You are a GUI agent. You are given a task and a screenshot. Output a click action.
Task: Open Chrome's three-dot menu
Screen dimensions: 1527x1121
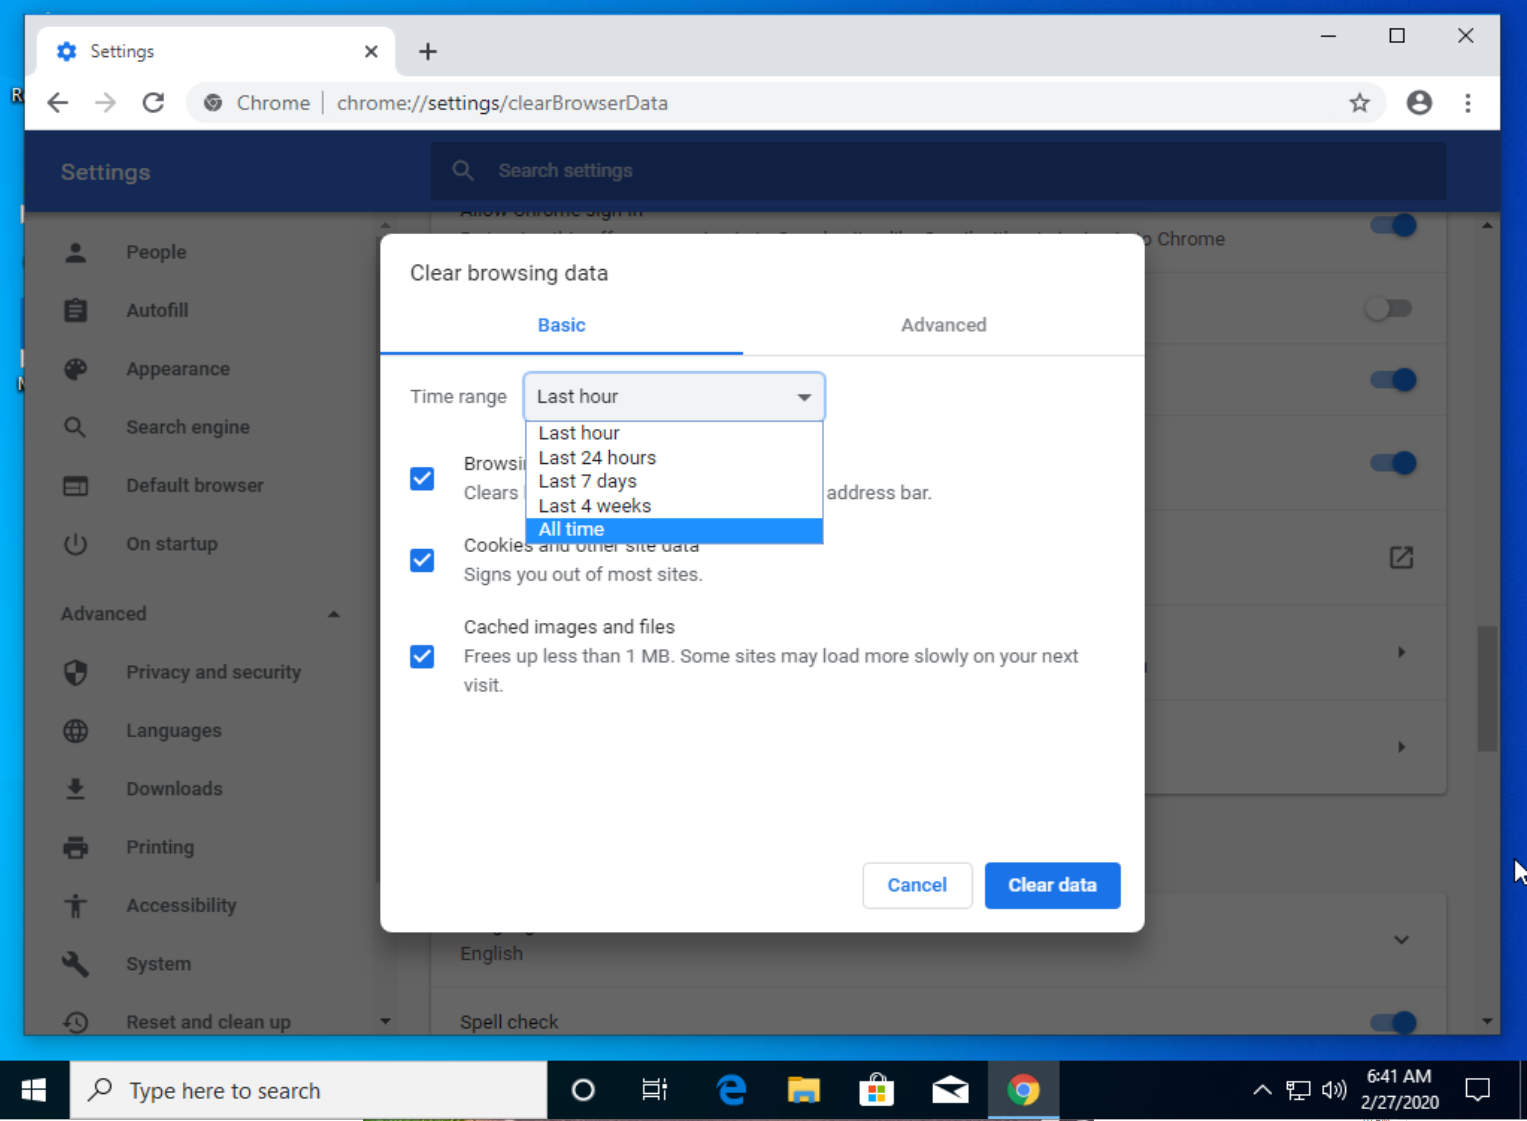[x=1468, y=103]
